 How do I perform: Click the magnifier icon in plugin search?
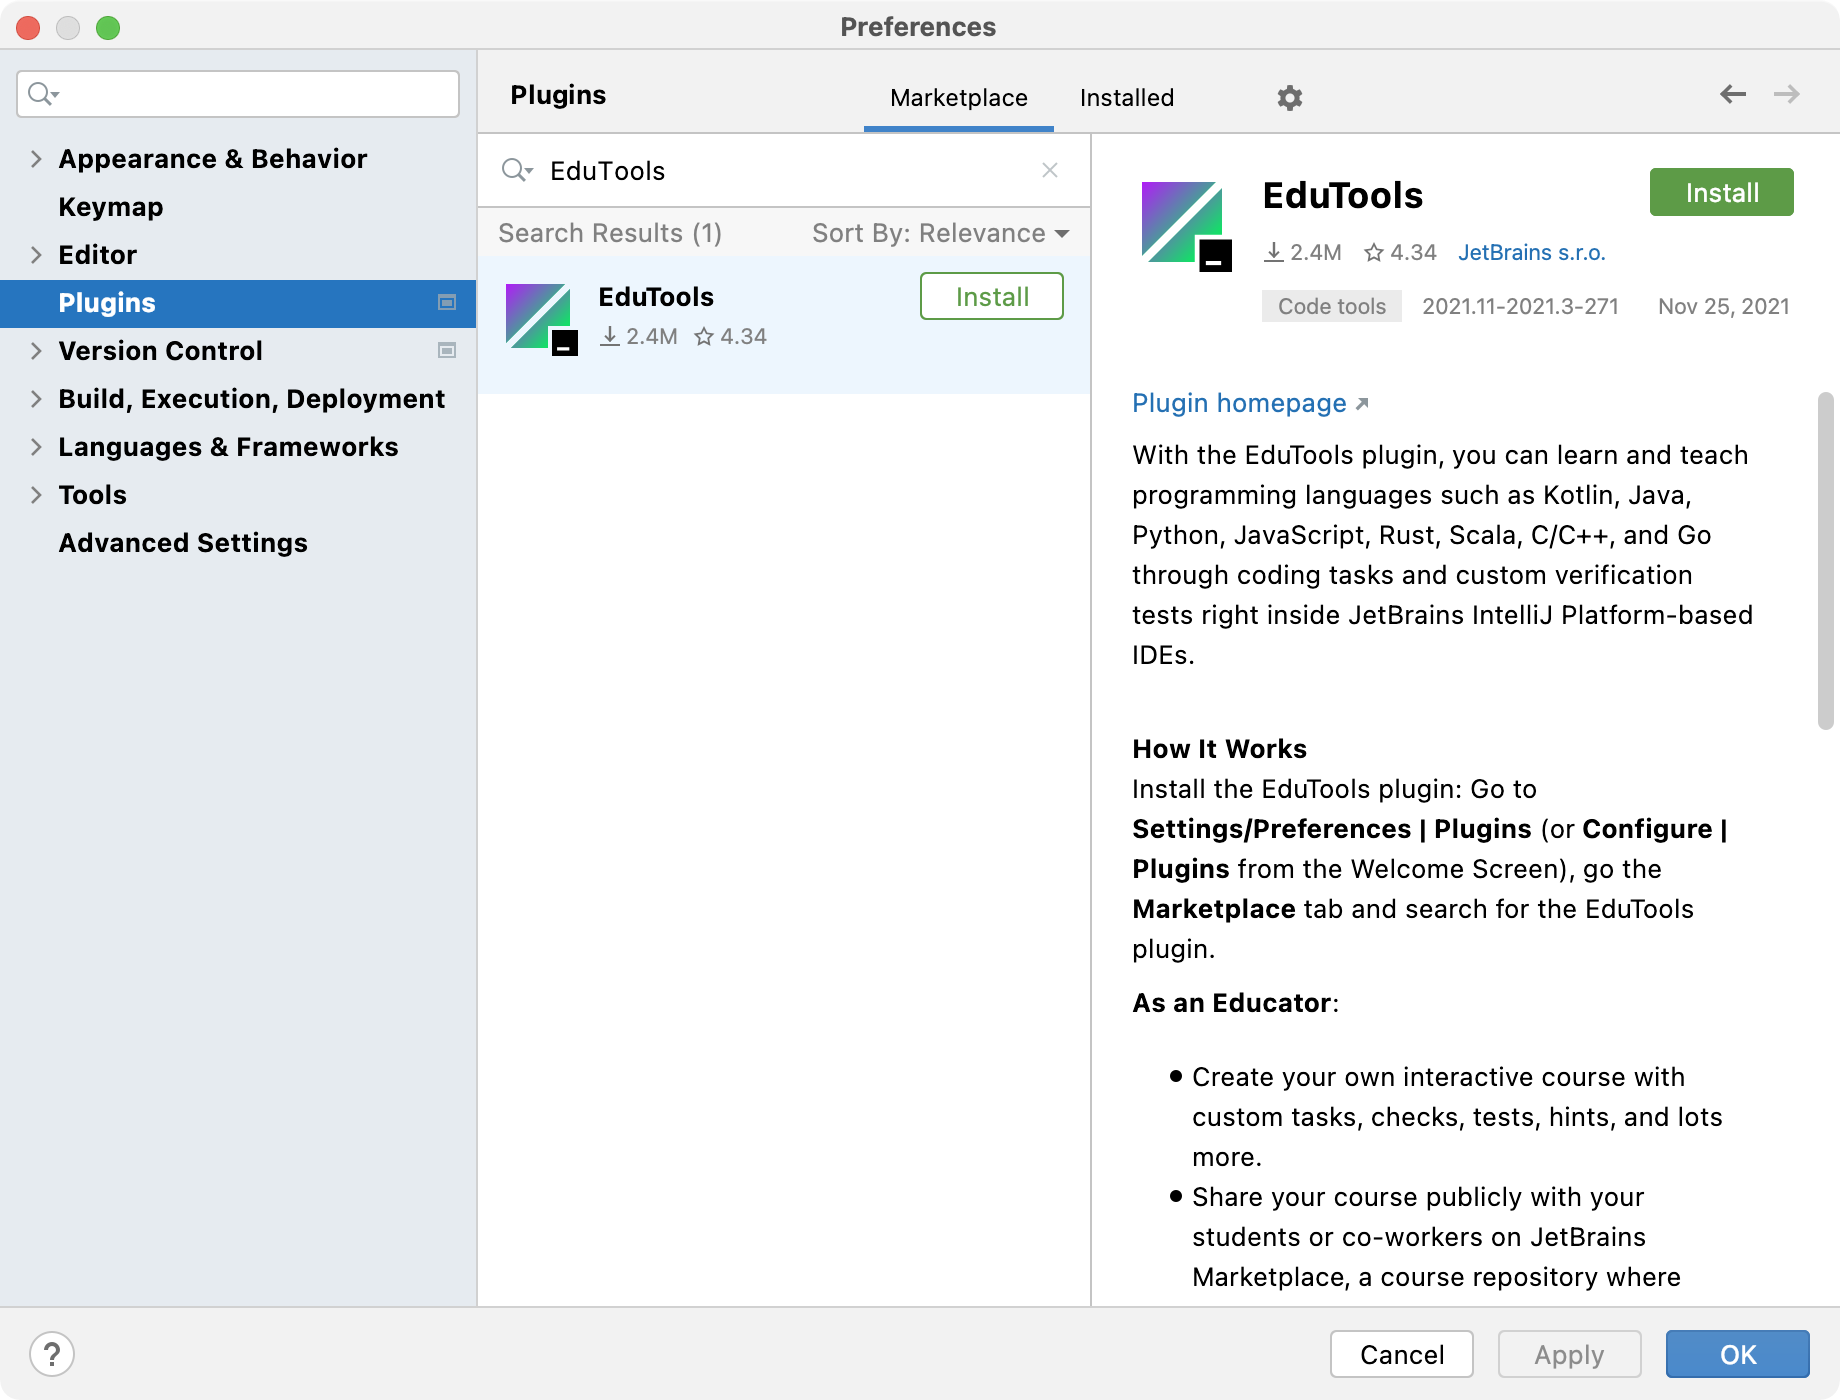tap(516, 170)
